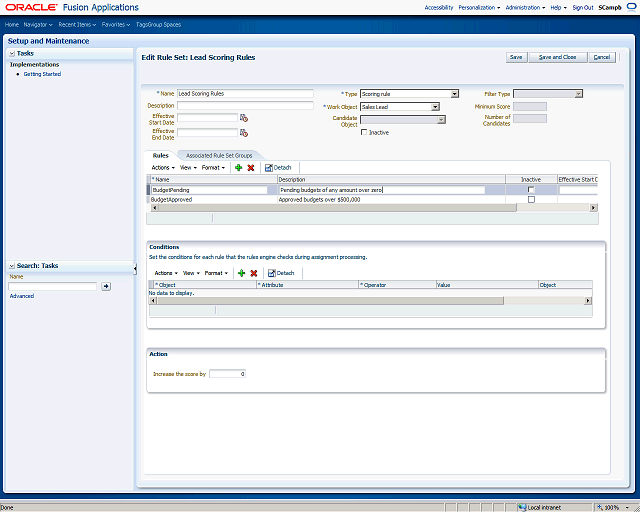Open Format menu in Conditions toolbar

pos(218,273)
